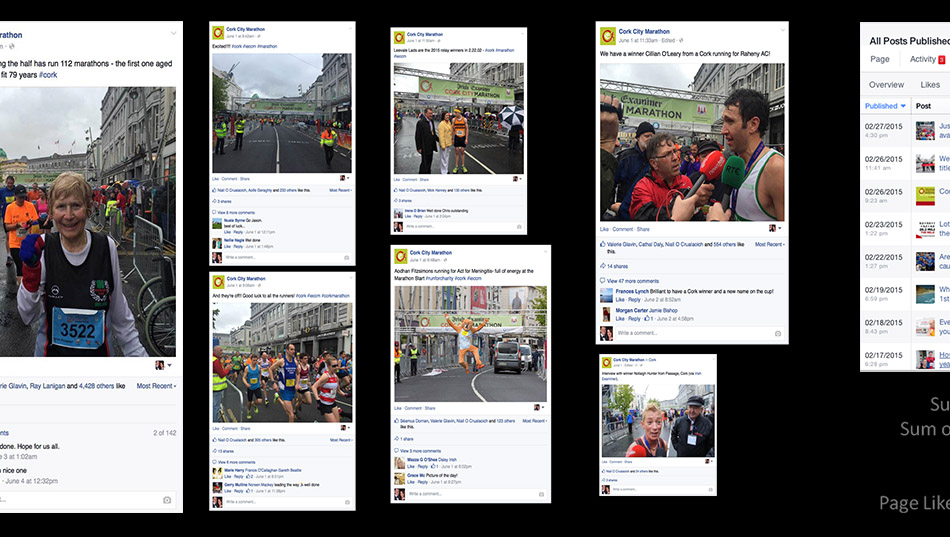Click the View 47 more comments link
Image resolution: width=950 pixels, height=537 pixels.
[x=633, y=281]
